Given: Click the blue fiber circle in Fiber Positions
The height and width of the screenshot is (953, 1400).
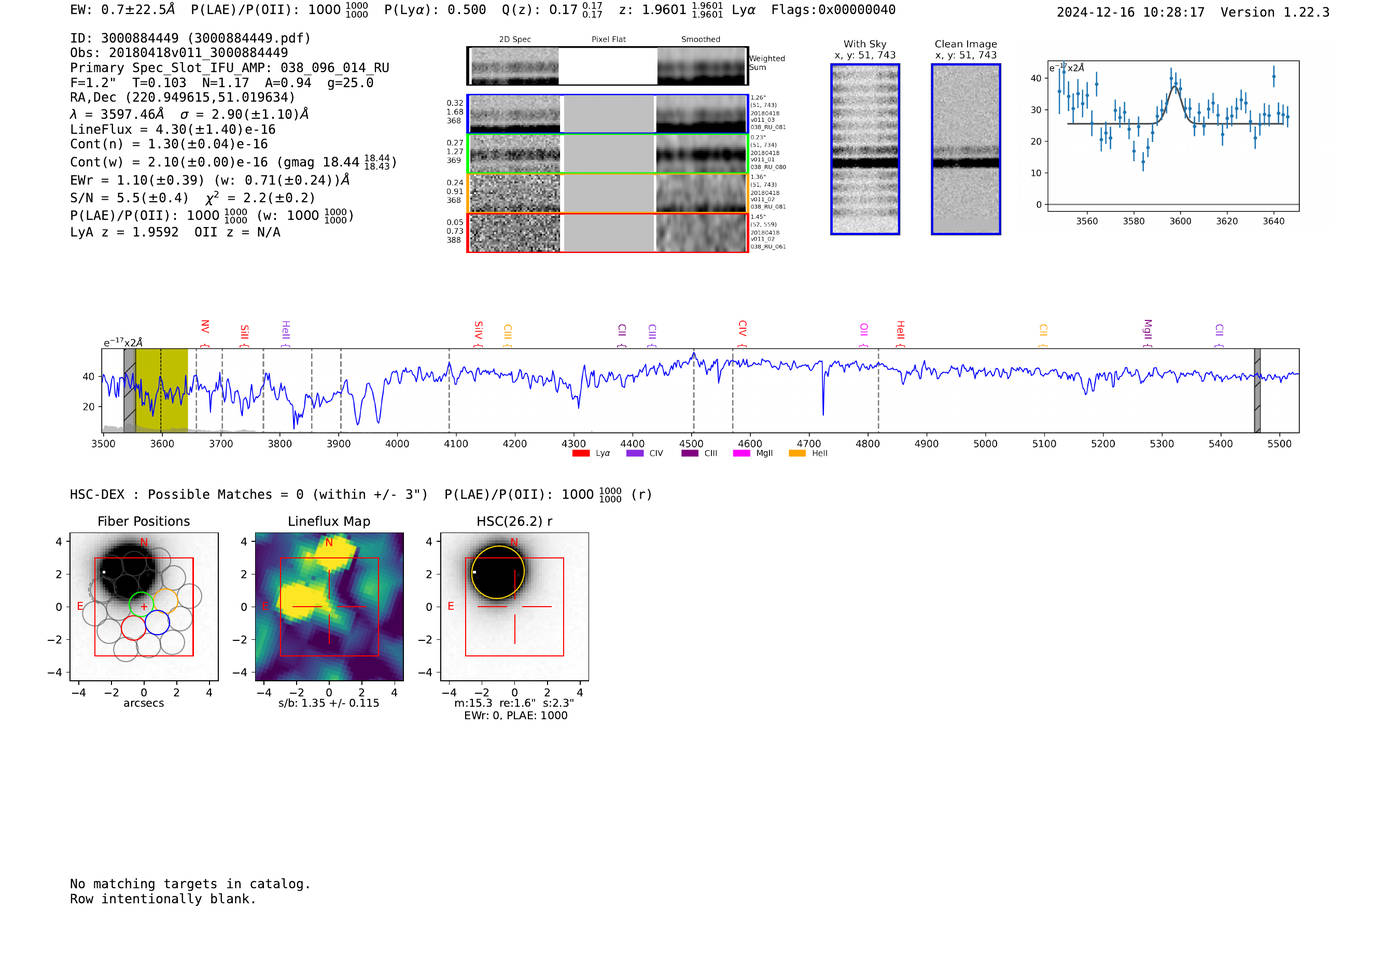Looking at the screenshot, I should [157, 623].
